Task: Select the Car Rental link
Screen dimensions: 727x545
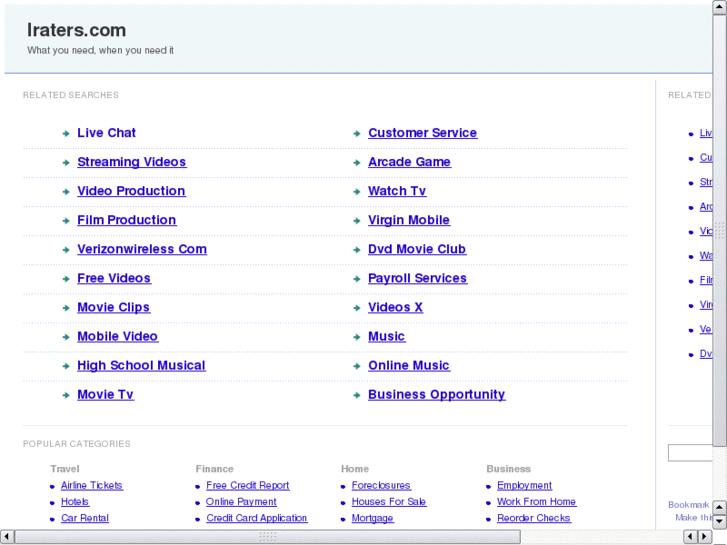Action: 85,518
